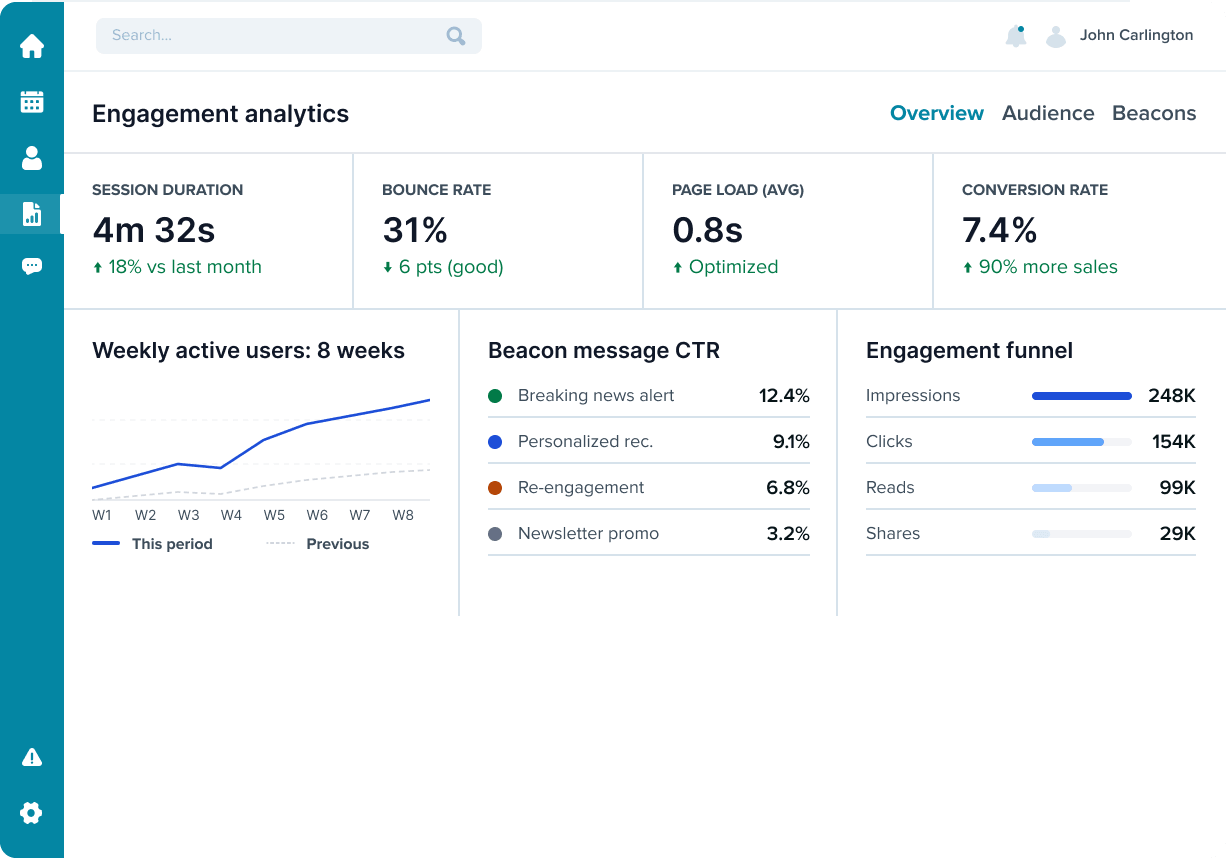
Task: Click the Breaking news alert row label
Action: coord(596,396)
